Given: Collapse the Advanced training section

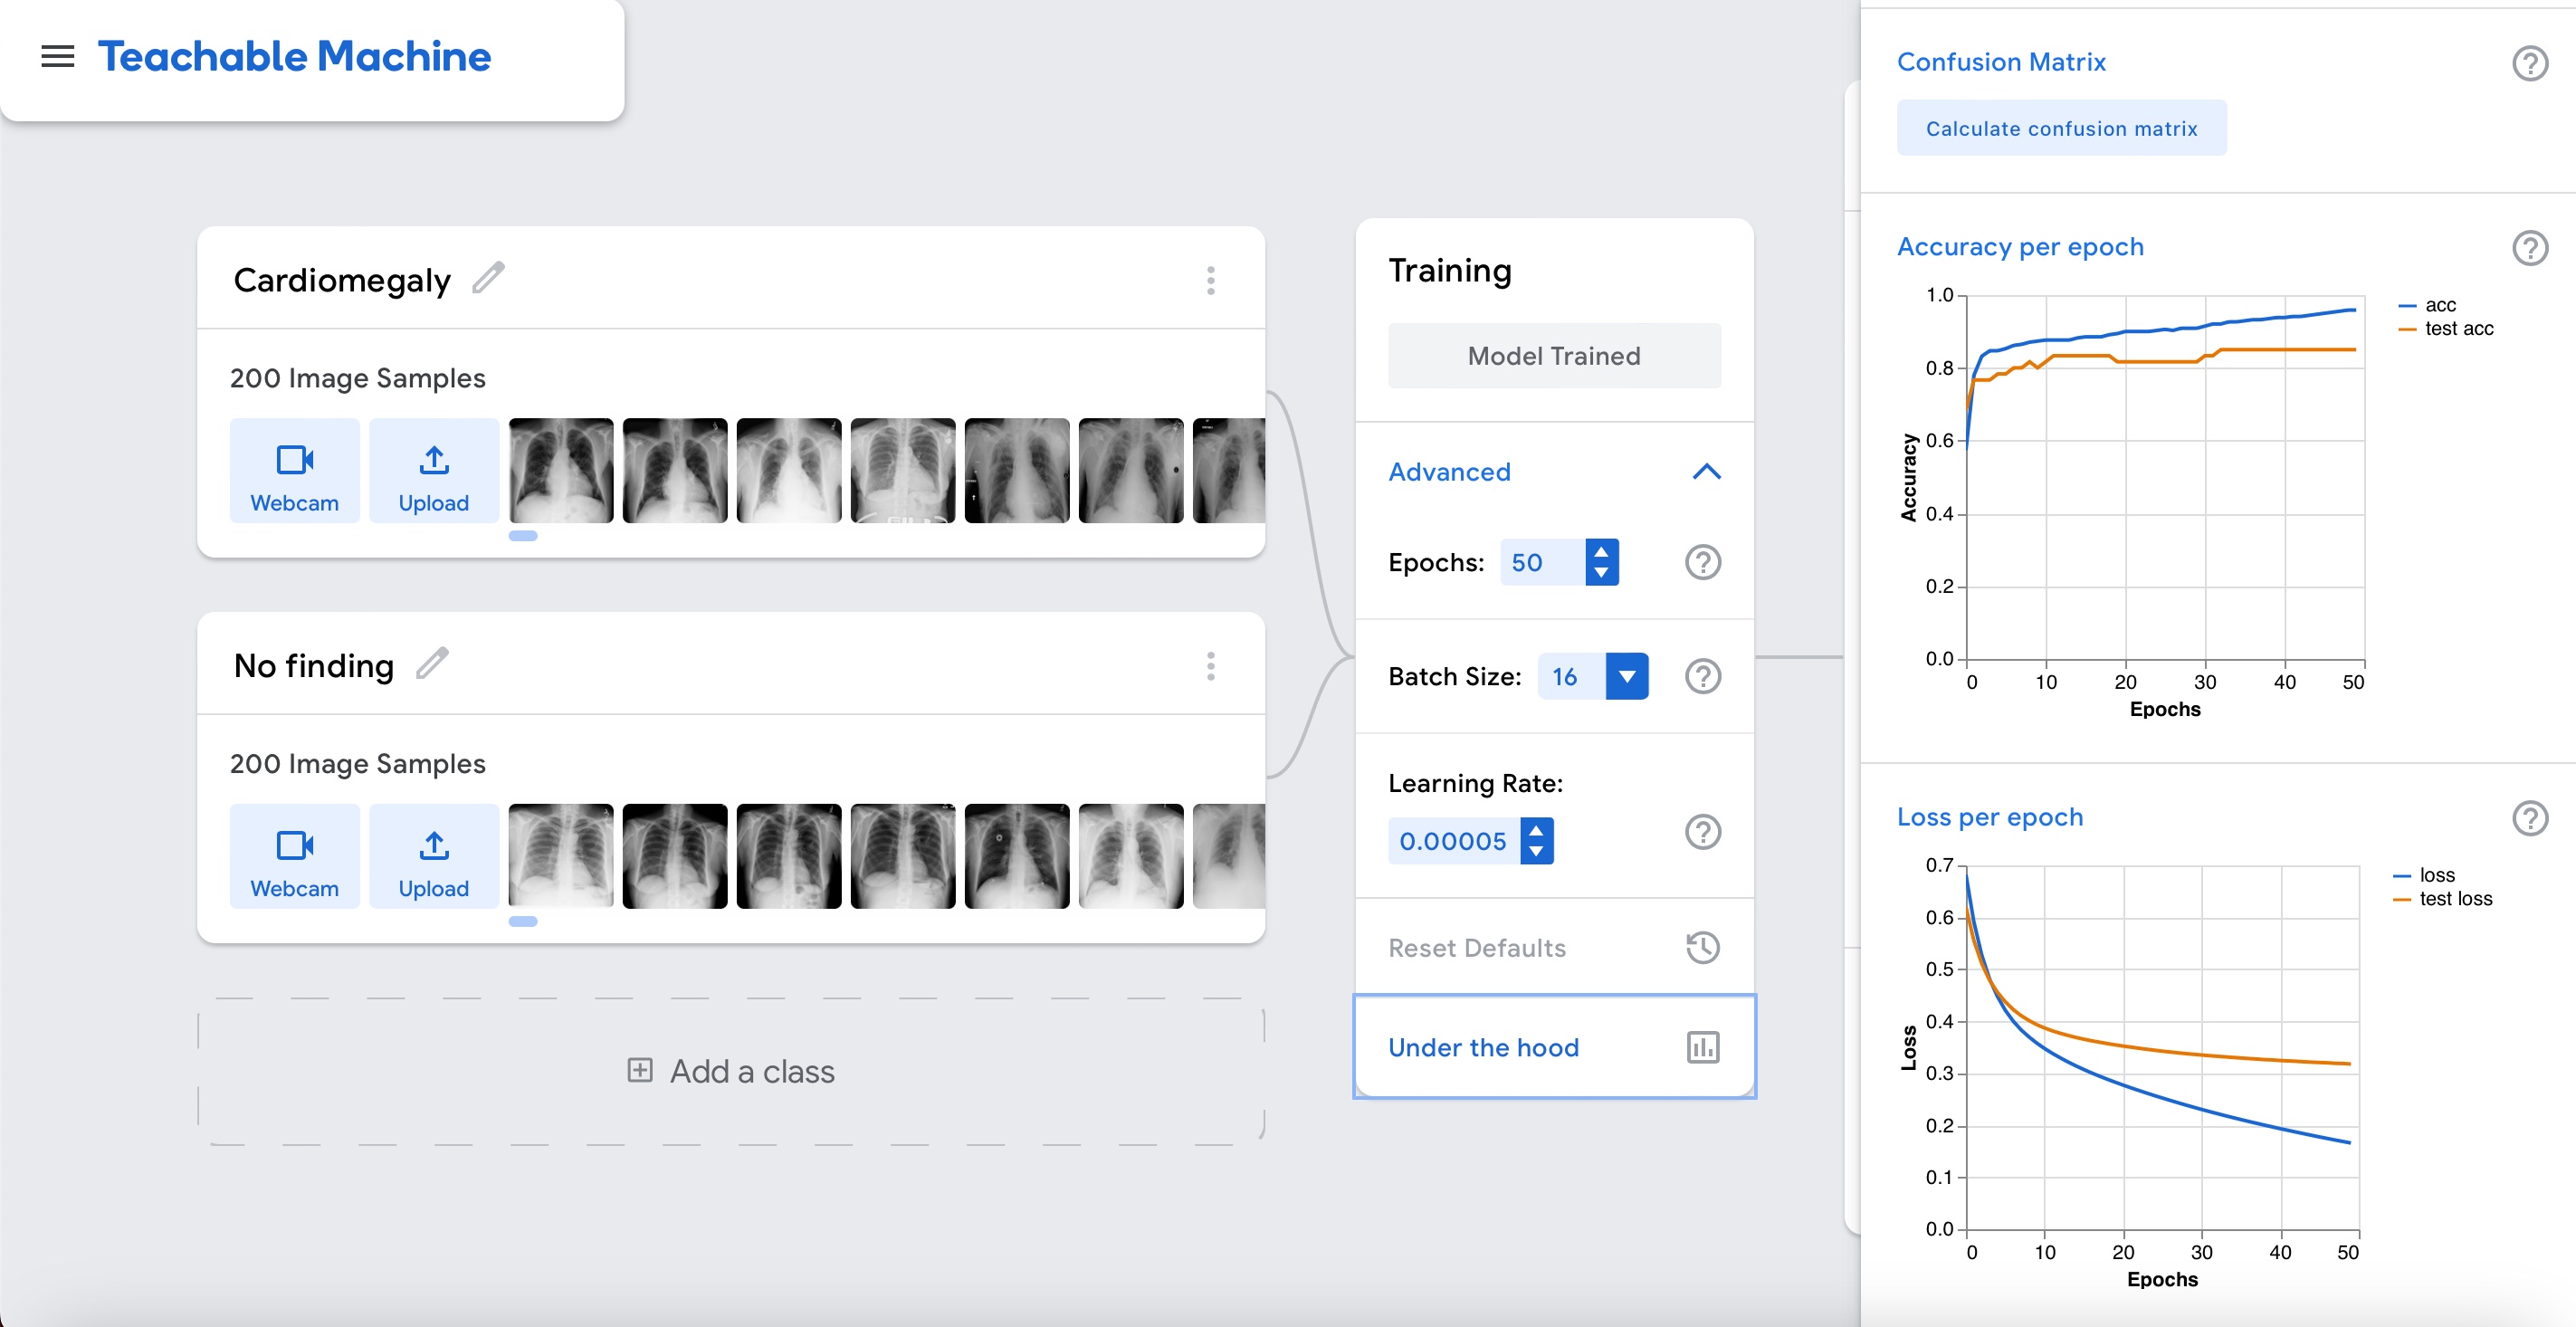Looking at the screenshot, I should point(1706,472).
